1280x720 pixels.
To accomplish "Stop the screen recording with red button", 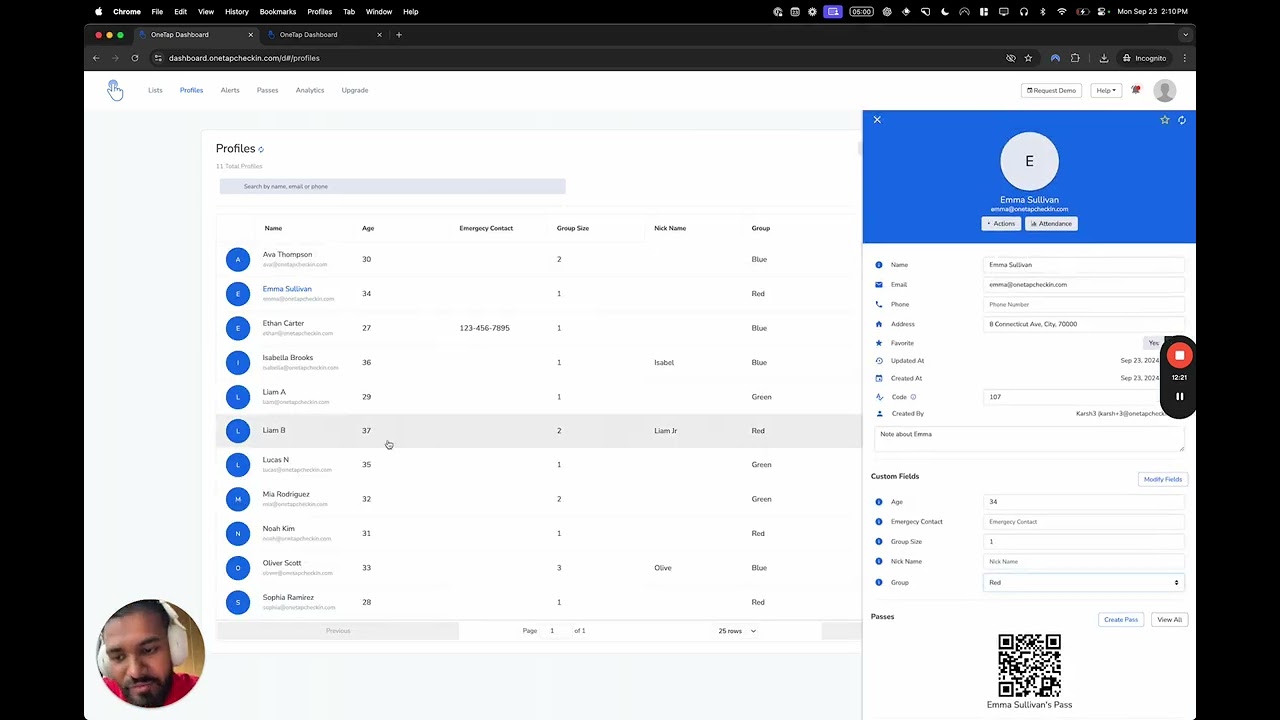I will [x=1179, y=355].
